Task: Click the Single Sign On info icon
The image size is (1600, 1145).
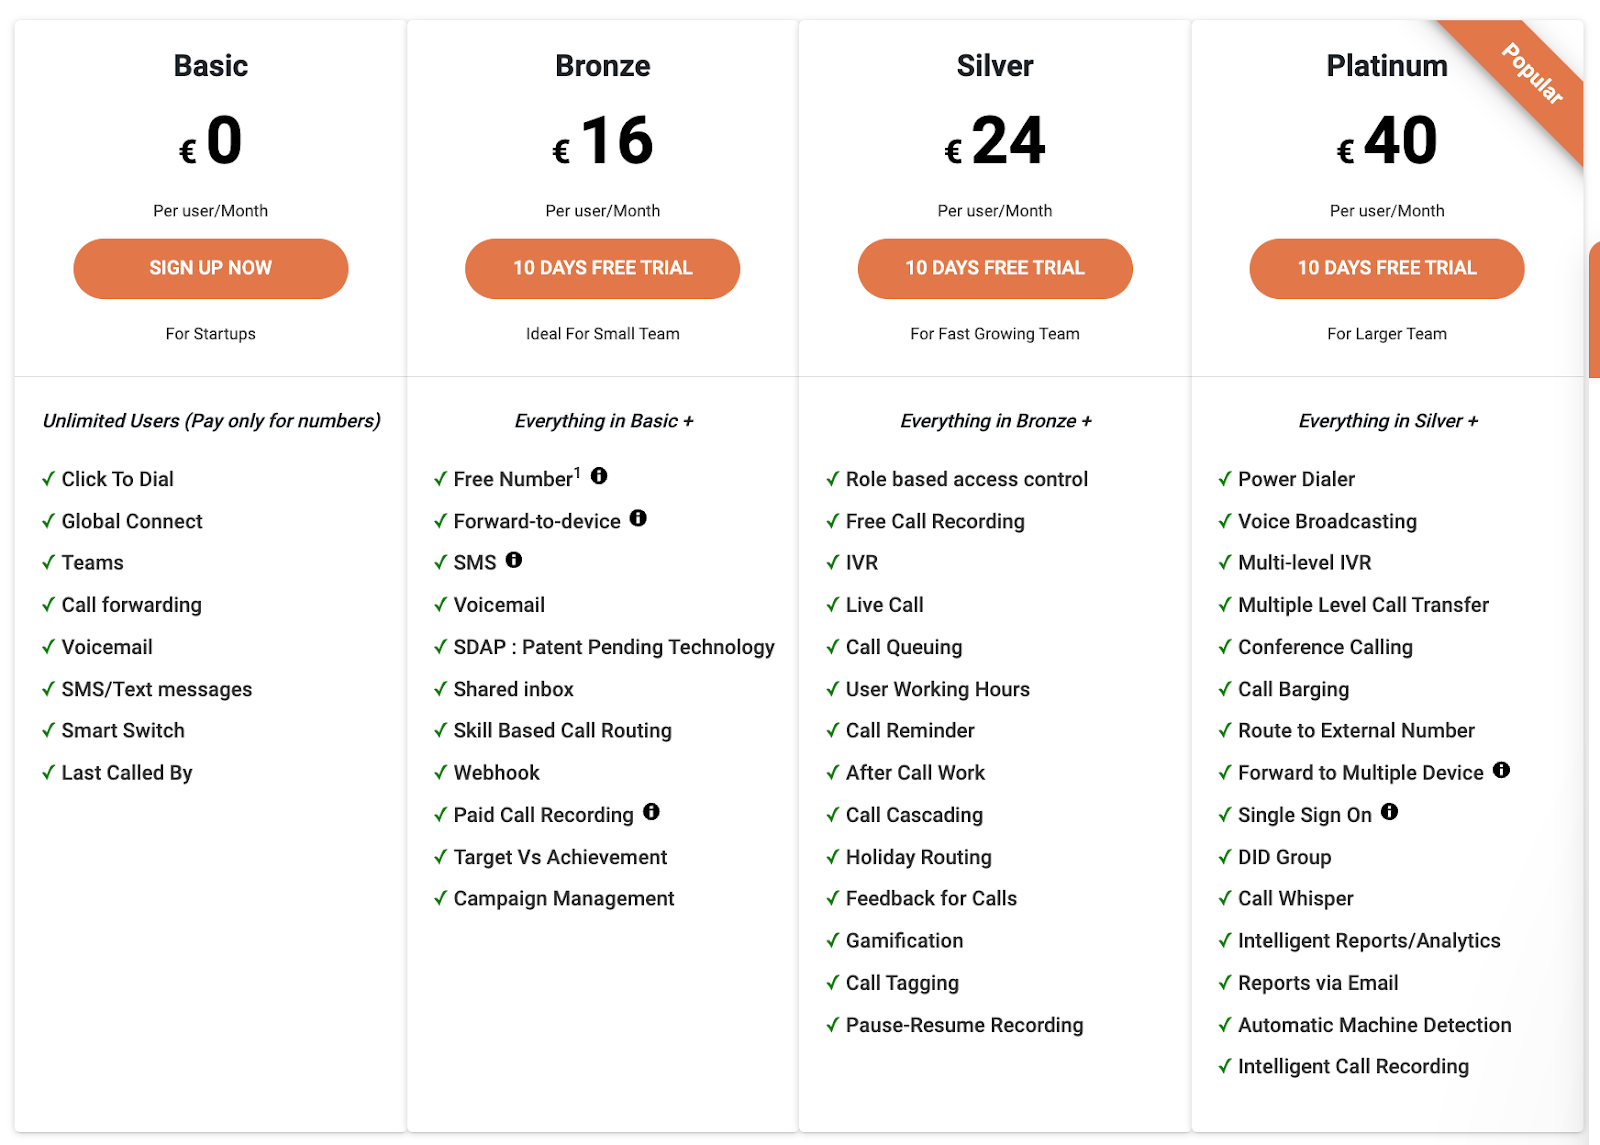Action: pyautogui.click(x=1389, y=812)
